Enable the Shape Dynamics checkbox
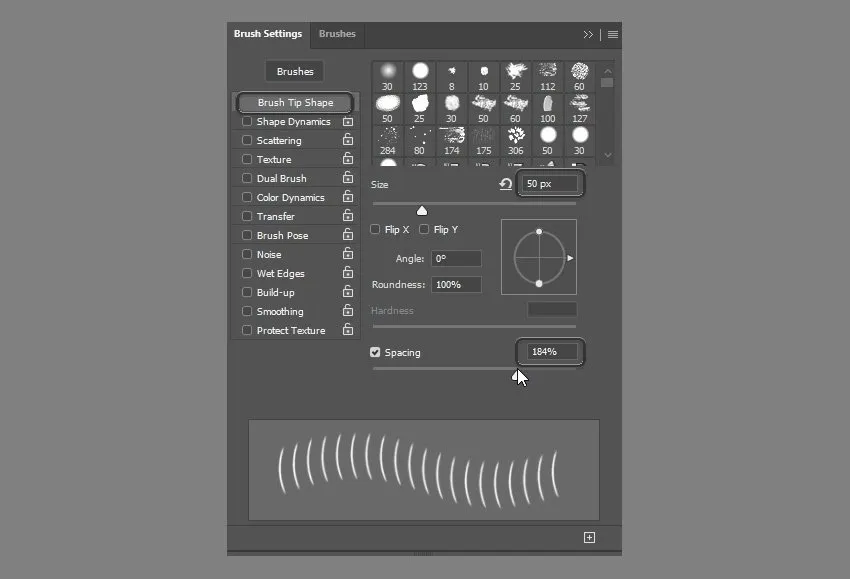The height and width of the screenshot is (579, 850). (247, 122)
